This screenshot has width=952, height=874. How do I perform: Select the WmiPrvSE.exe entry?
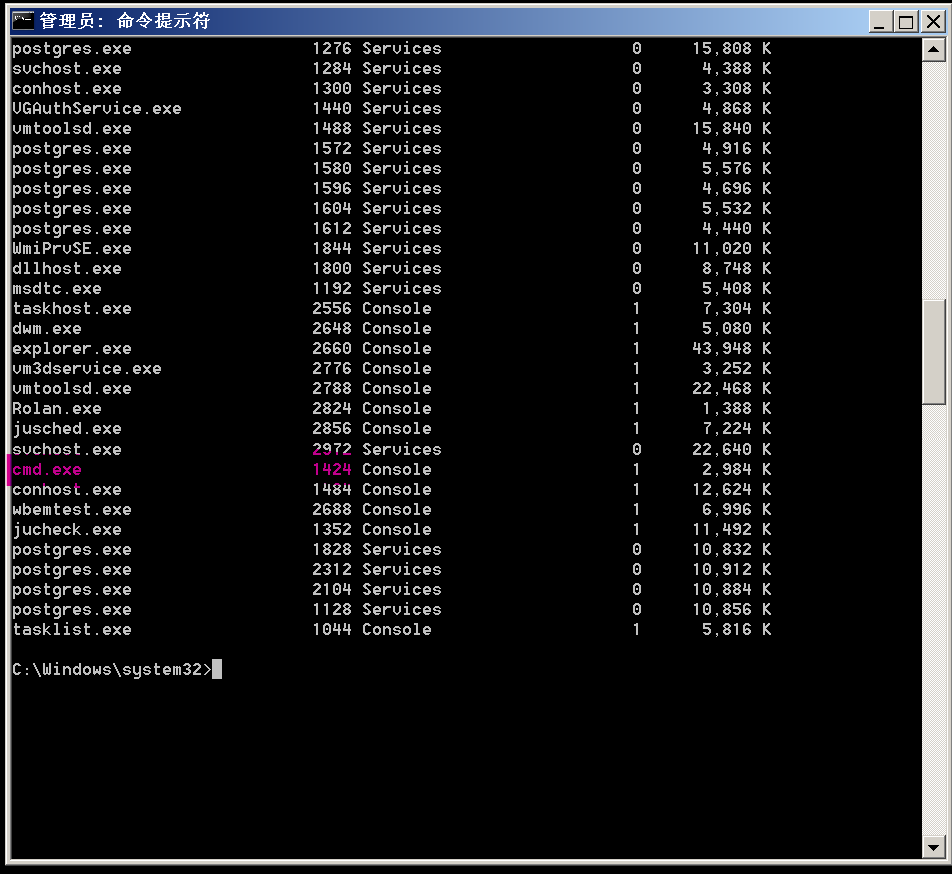(67, 248)
